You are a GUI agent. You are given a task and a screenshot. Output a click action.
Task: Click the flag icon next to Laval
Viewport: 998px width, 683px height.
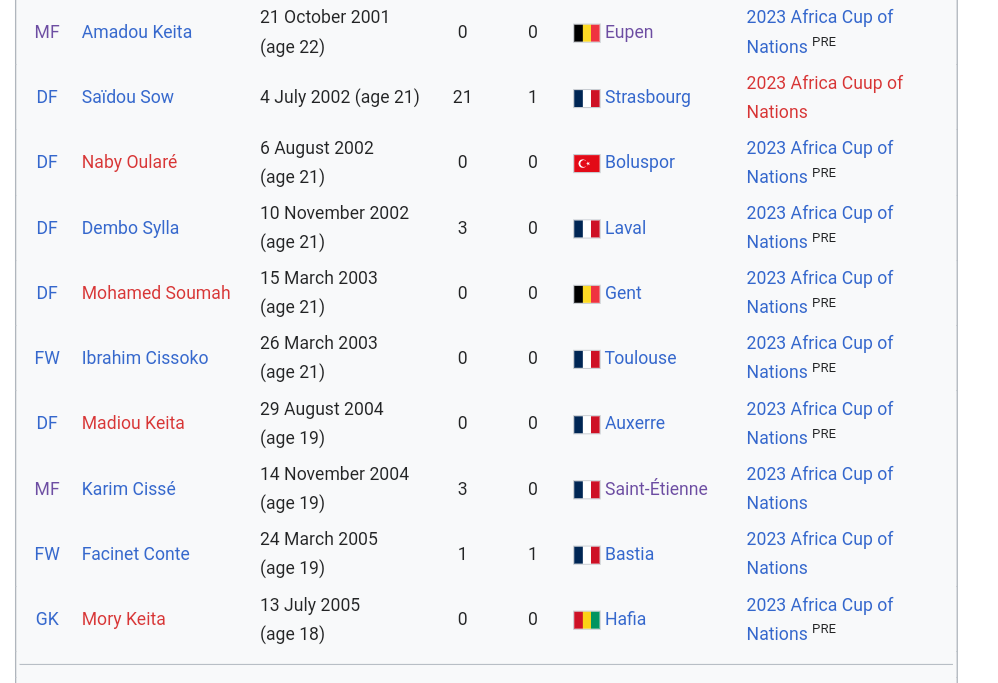(586, 229)
